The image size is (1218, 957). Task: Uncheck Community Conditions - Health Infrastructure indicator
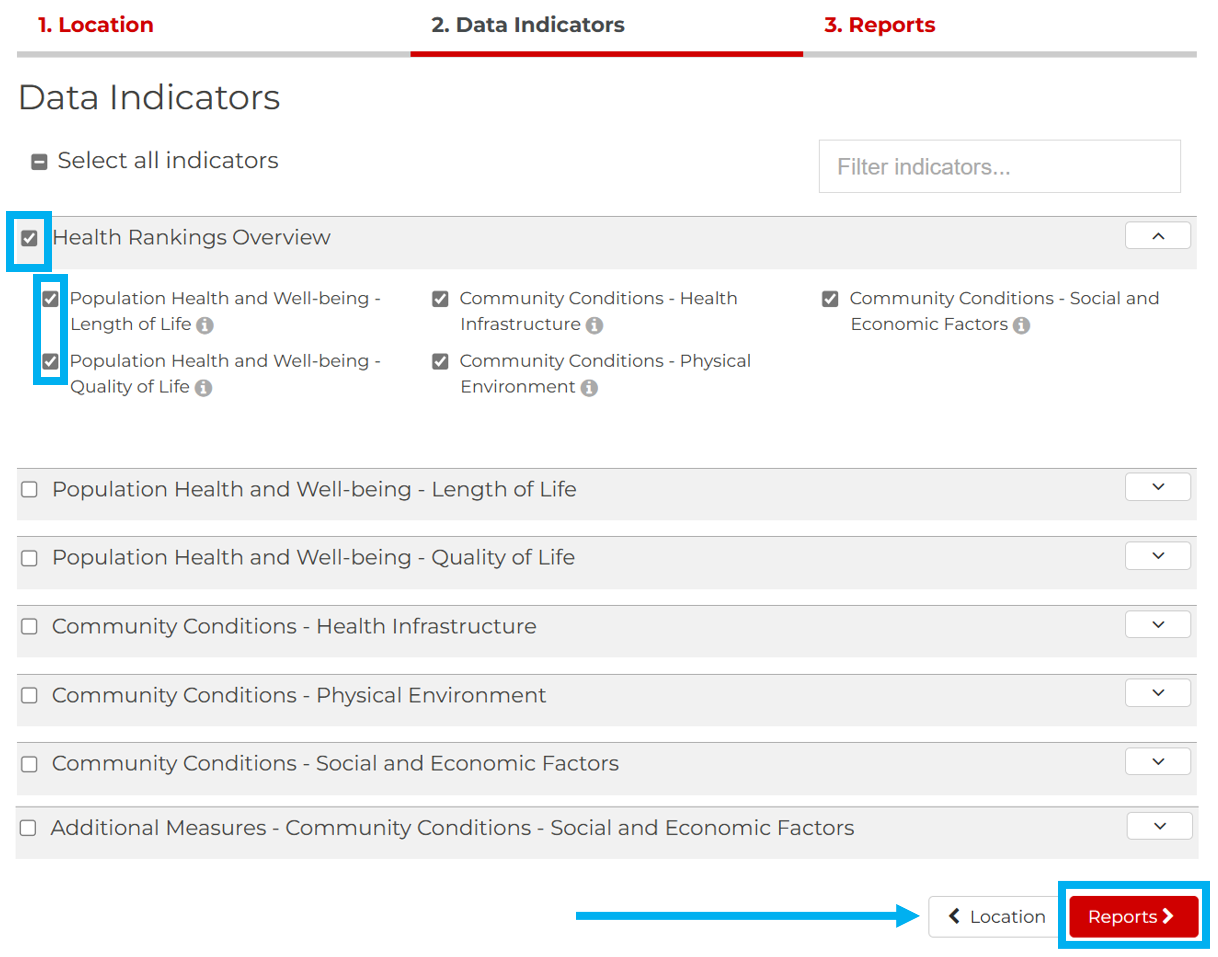pyautogui.click(x=440, y=299)
